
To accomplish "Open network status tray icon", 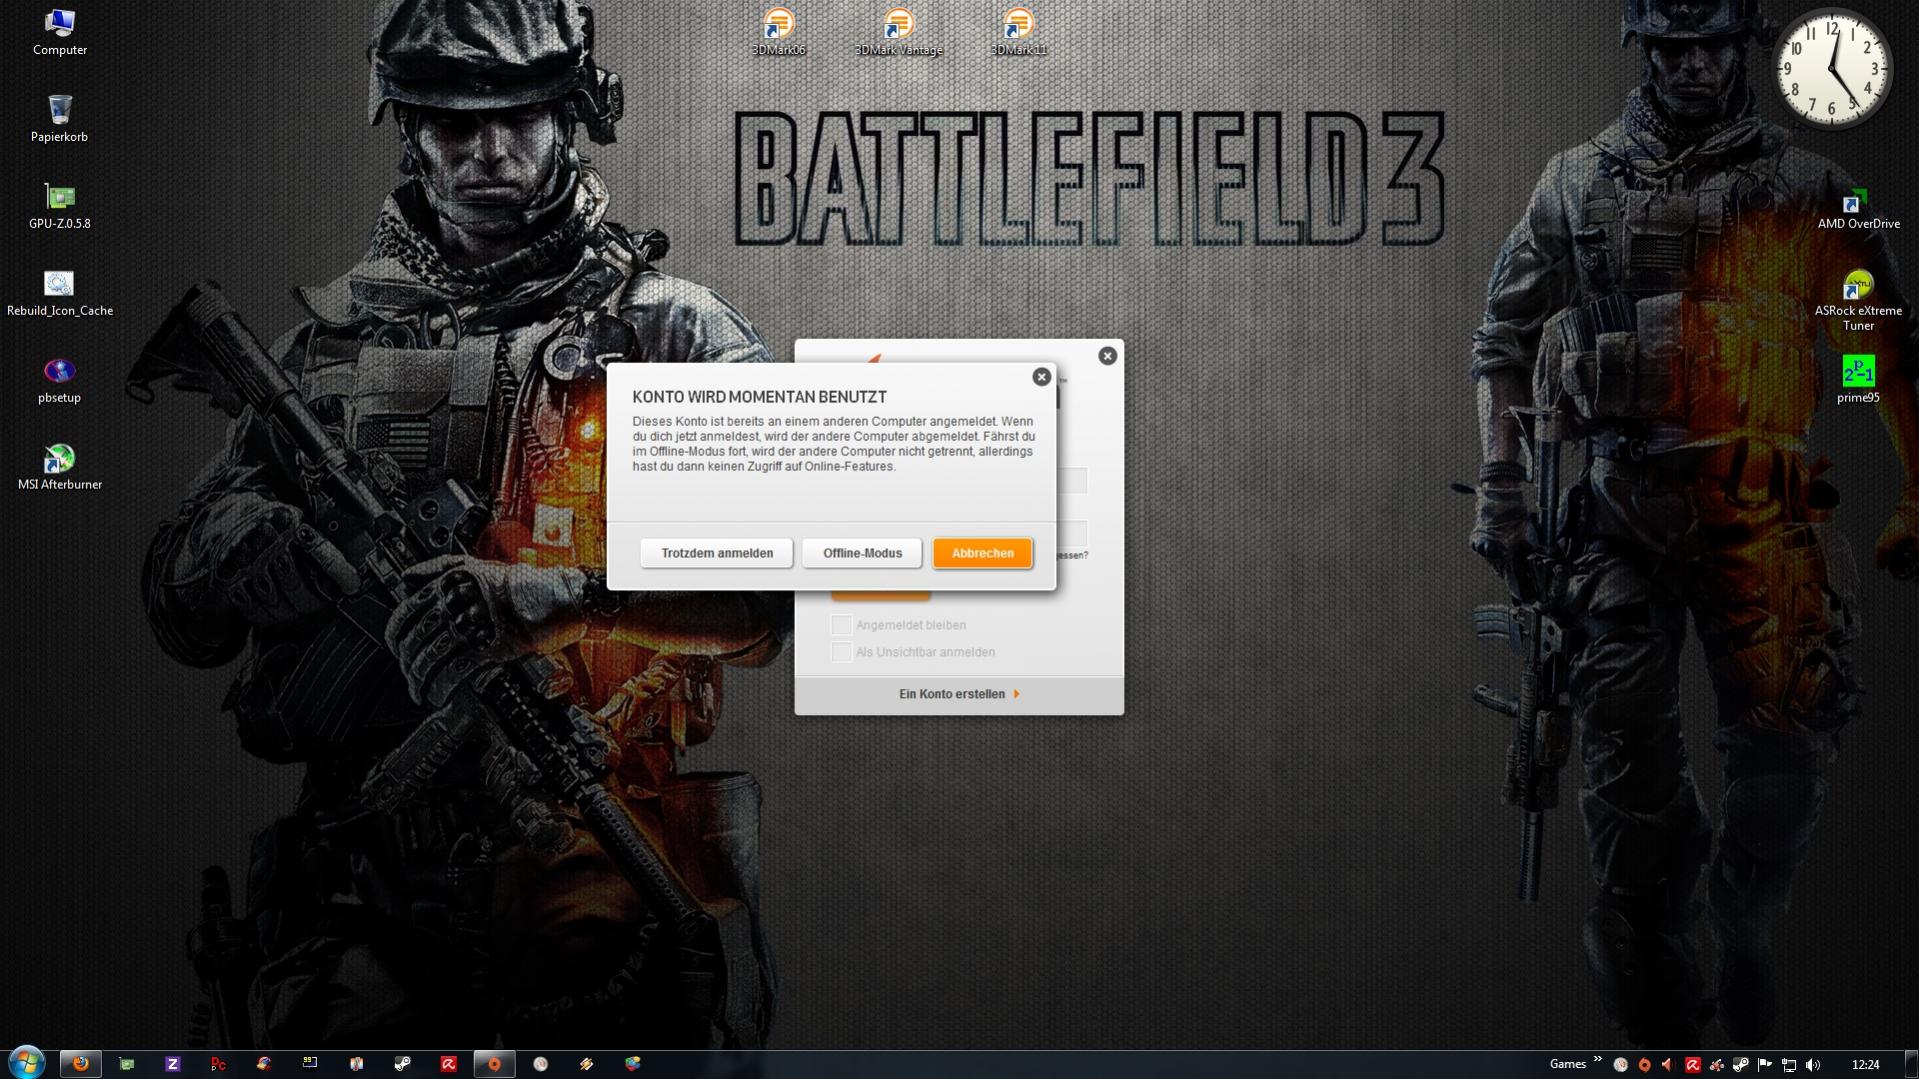I will pyautogui.click(x=1789, y=1065).
